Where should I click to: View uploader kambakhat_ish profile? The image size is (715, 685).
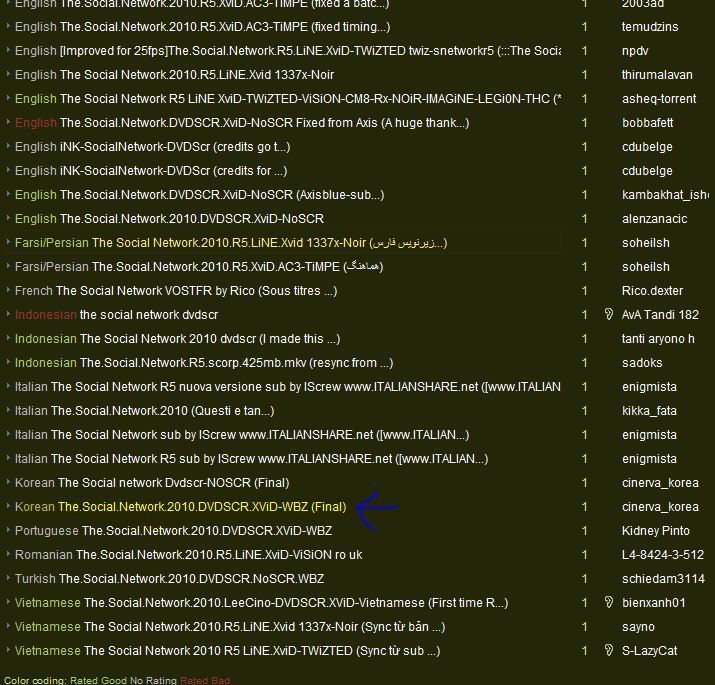665,195
